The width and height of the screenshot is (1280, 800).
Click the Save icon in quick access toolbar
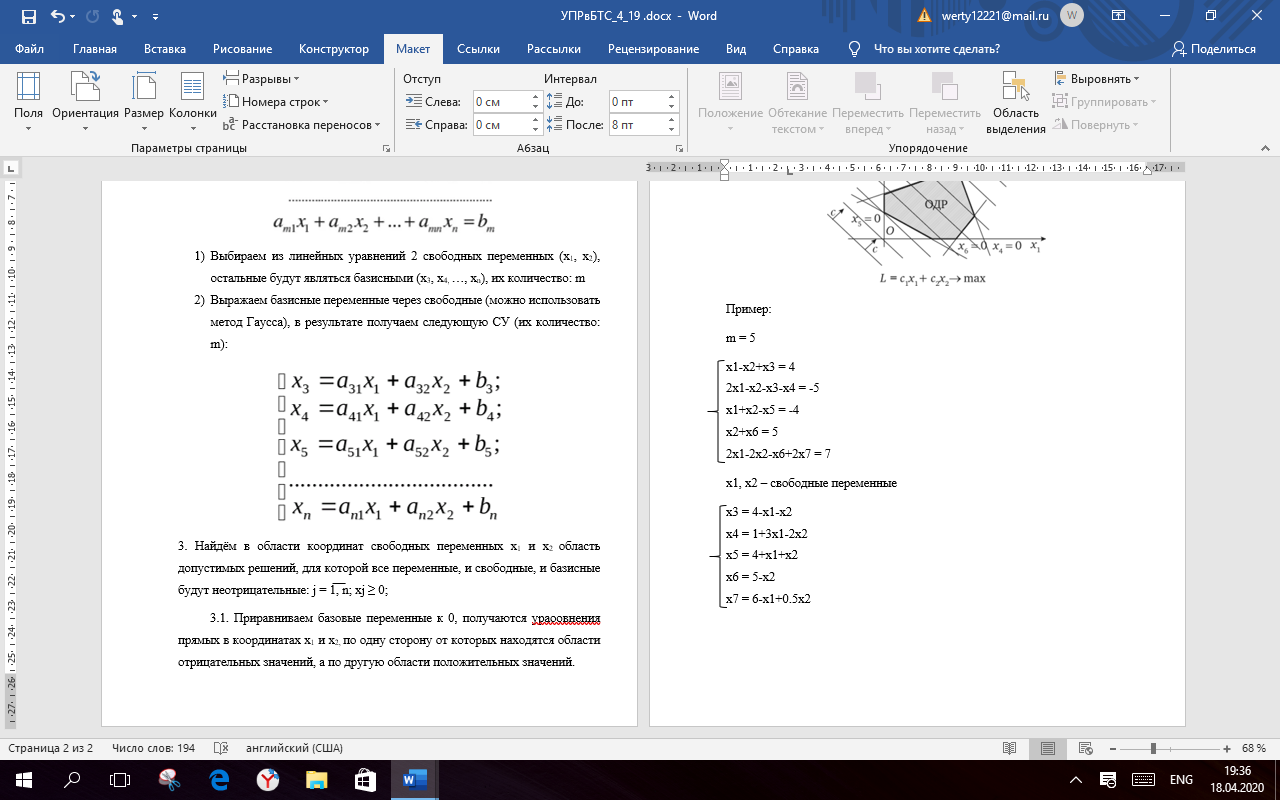(28, 16)
